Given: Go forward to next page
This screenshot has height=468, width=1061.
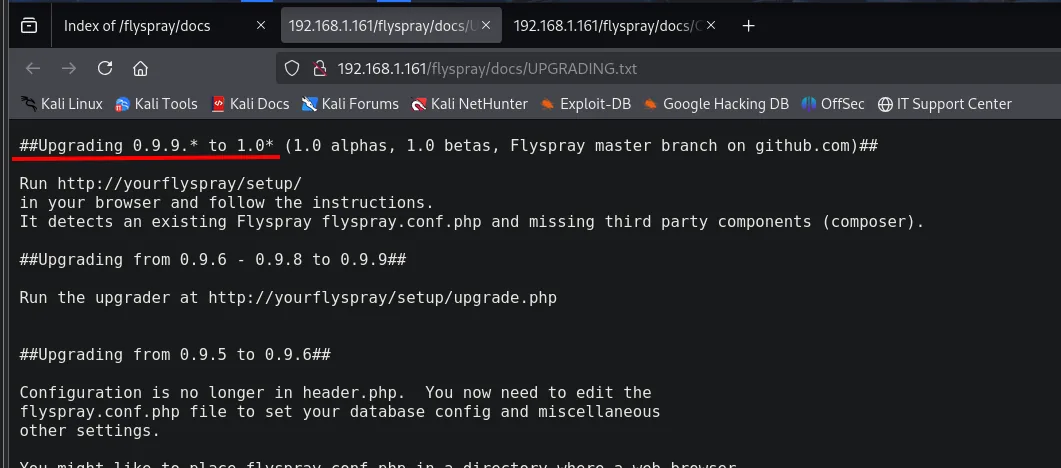Looking at the screenshot, I should point(68,68).
